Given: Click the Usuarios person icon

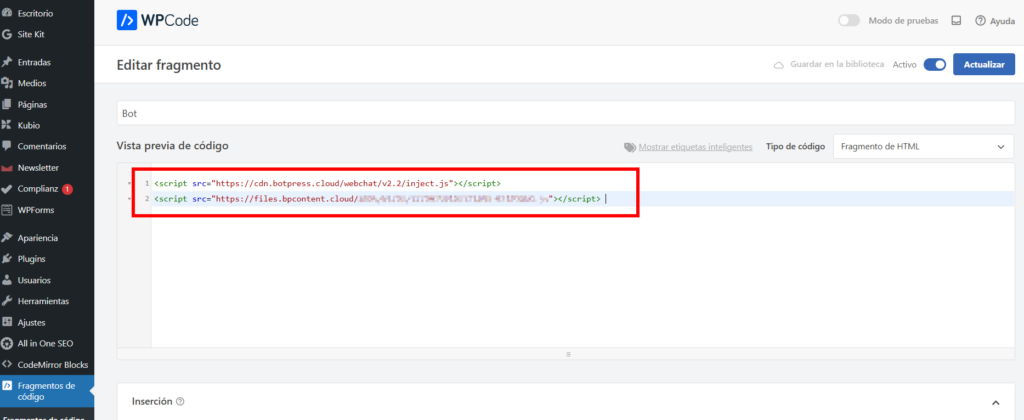Looking at the screenshot, I should (x=7, y=280).
